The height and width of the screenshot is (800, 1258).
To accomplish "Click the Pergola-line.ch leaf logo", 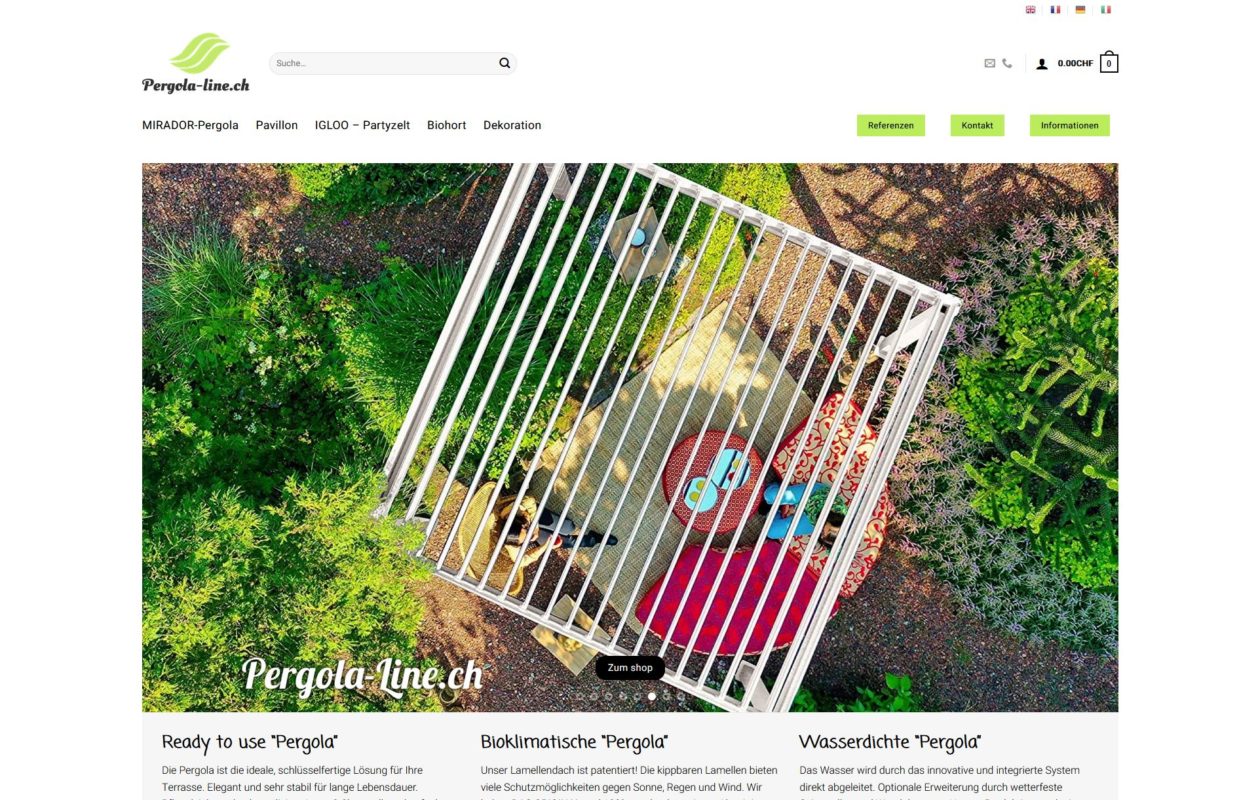I will click(196, 63).
